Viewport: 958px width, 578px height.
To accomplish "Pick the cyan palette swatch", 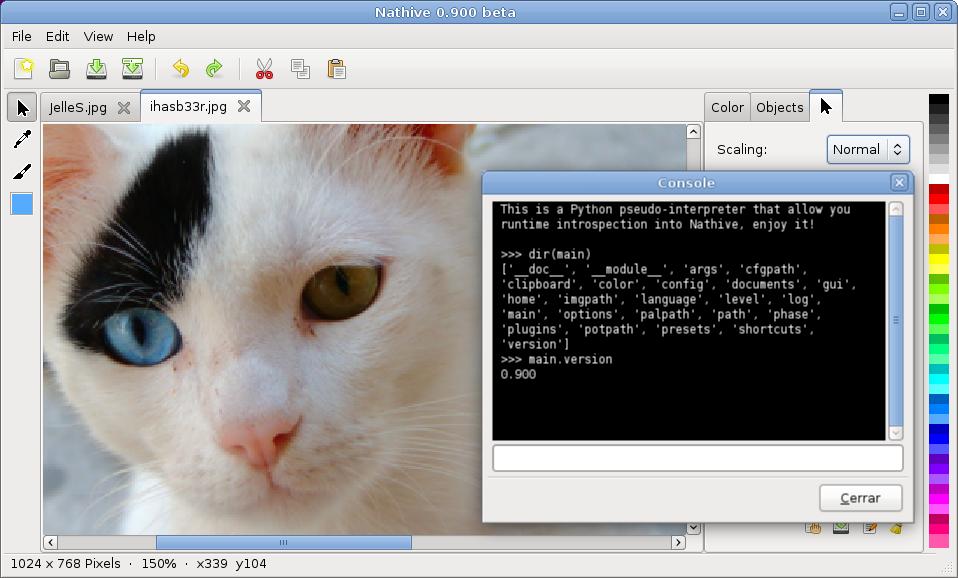I will [938, 379].
